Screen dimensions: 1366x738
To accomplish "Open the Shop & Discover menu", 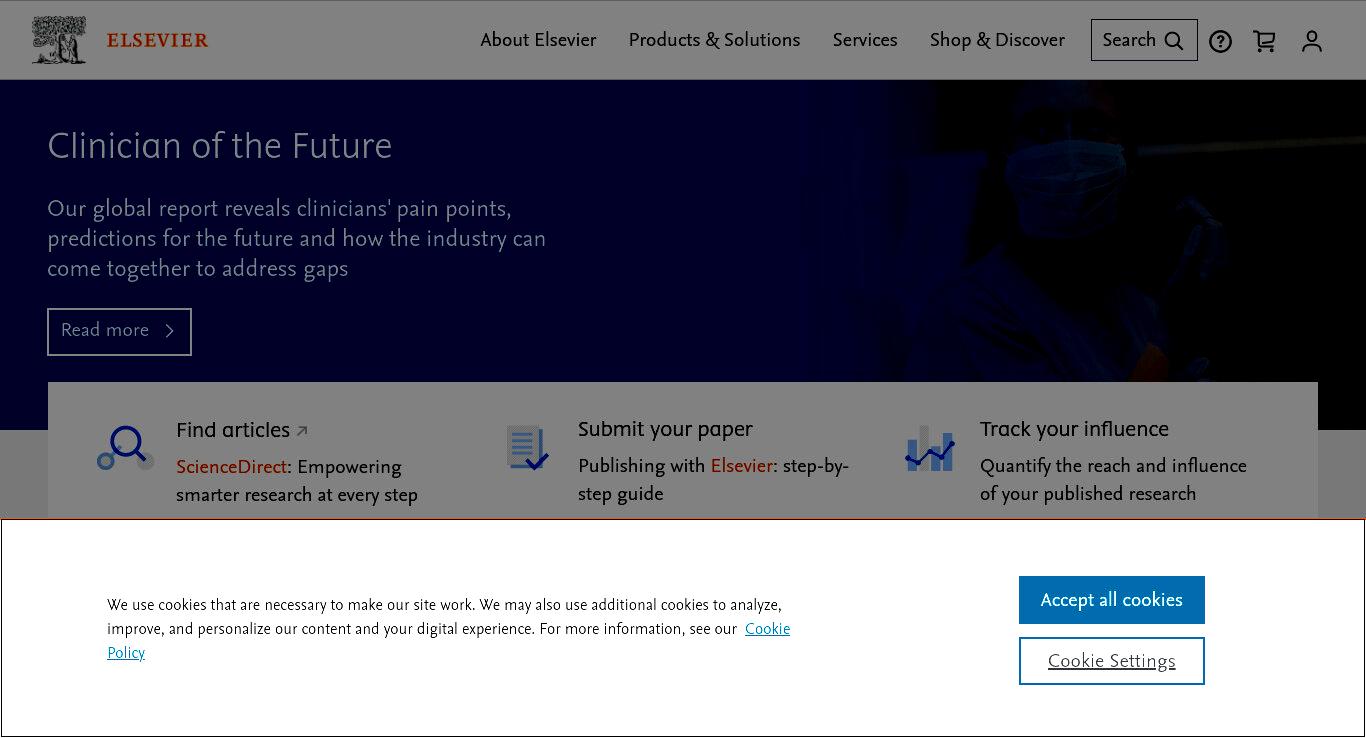I will (x=997, y=40).
